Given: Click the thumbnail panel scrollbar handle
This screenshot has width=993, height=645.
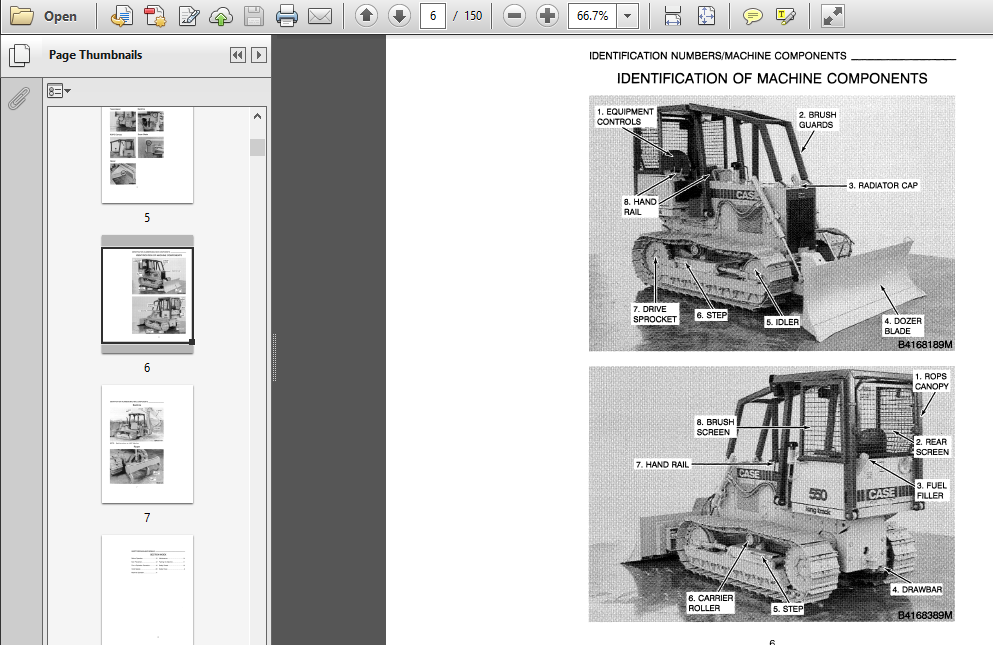Looking at the screenshot, I should point(257,147).
